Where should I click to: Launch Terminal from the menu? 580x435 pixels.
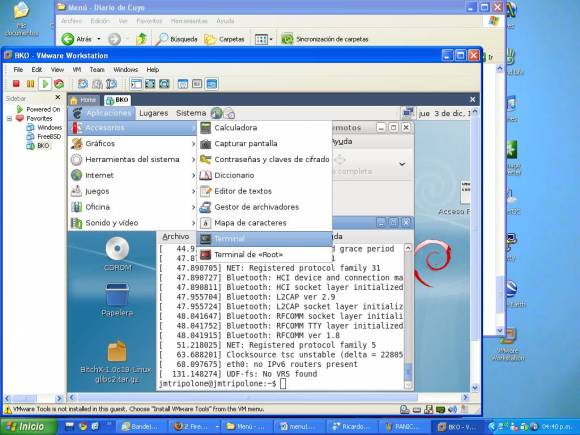coord(264,239)
